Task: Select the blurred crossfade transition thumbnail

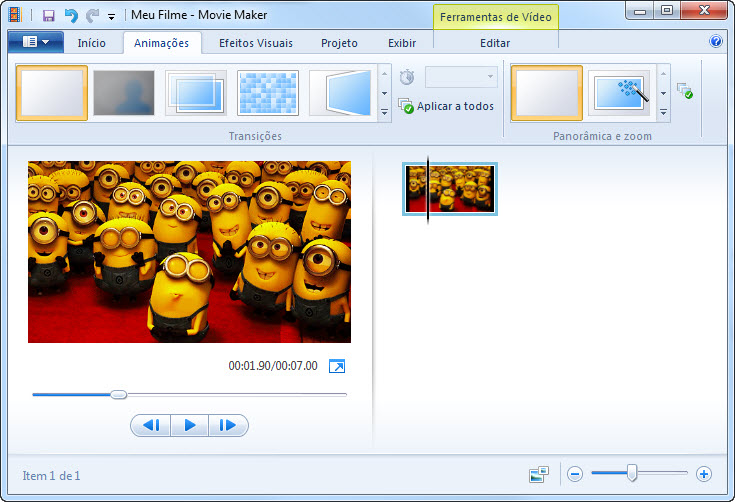Action: click(x=124, y=93)
